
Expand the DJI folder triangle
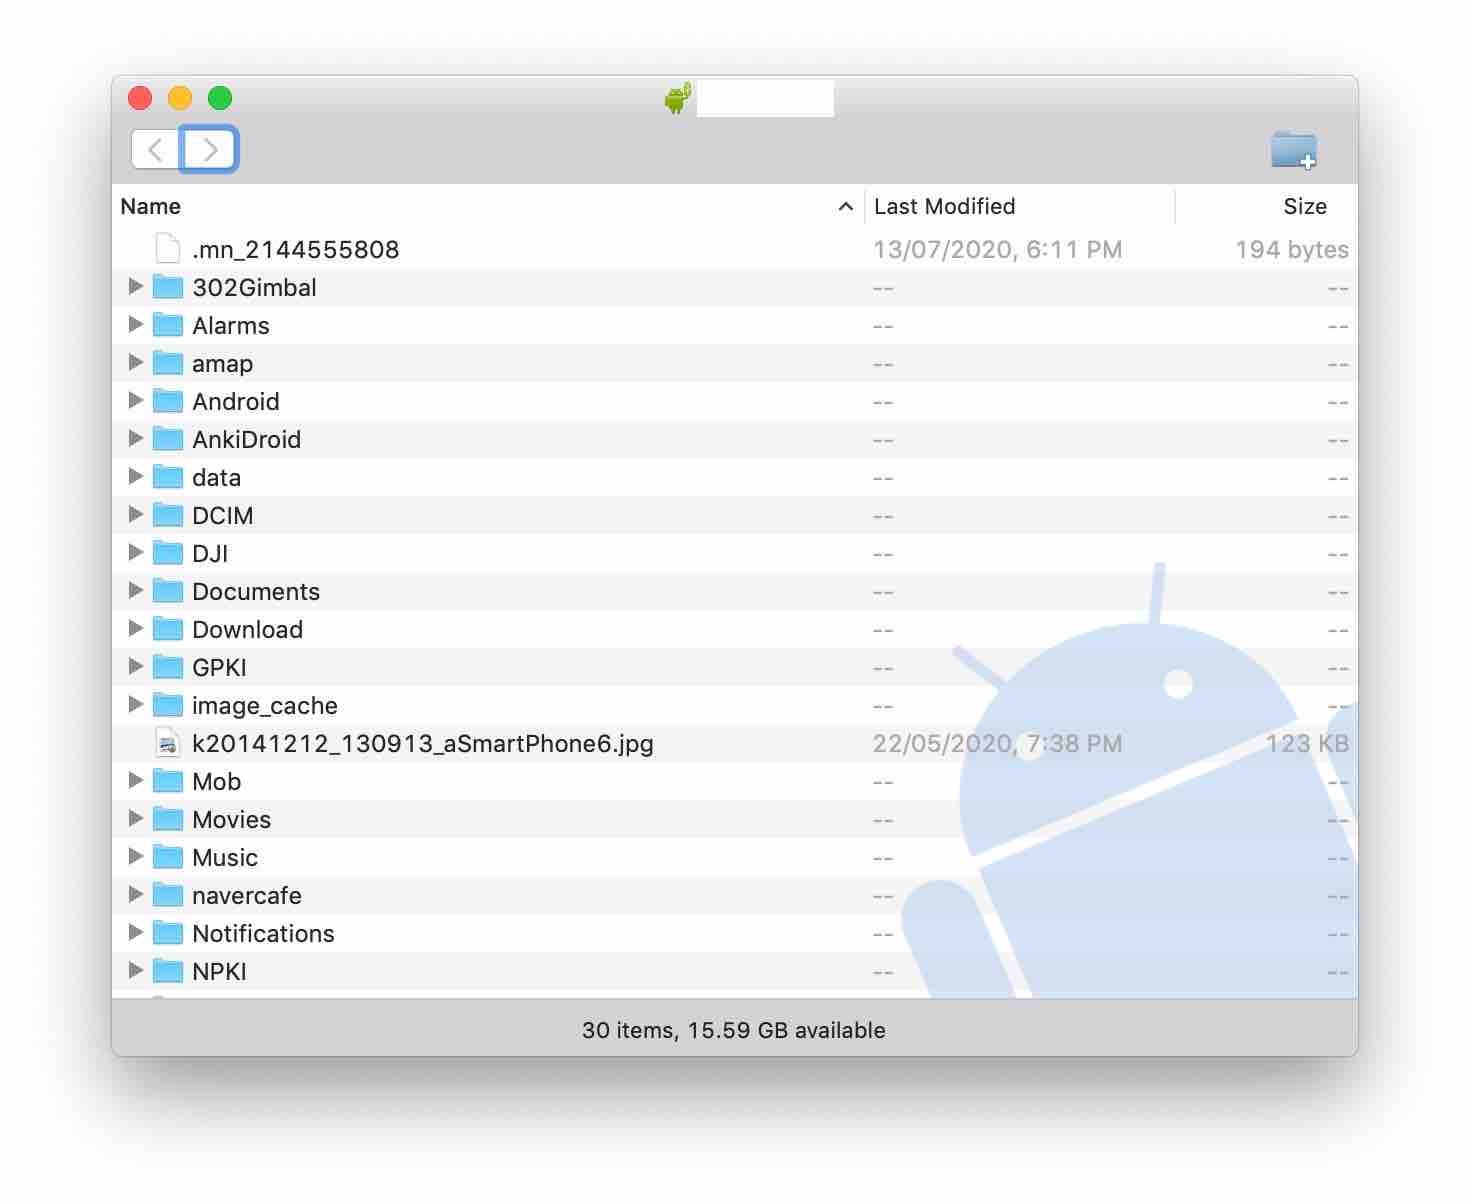tap(136, 553)
